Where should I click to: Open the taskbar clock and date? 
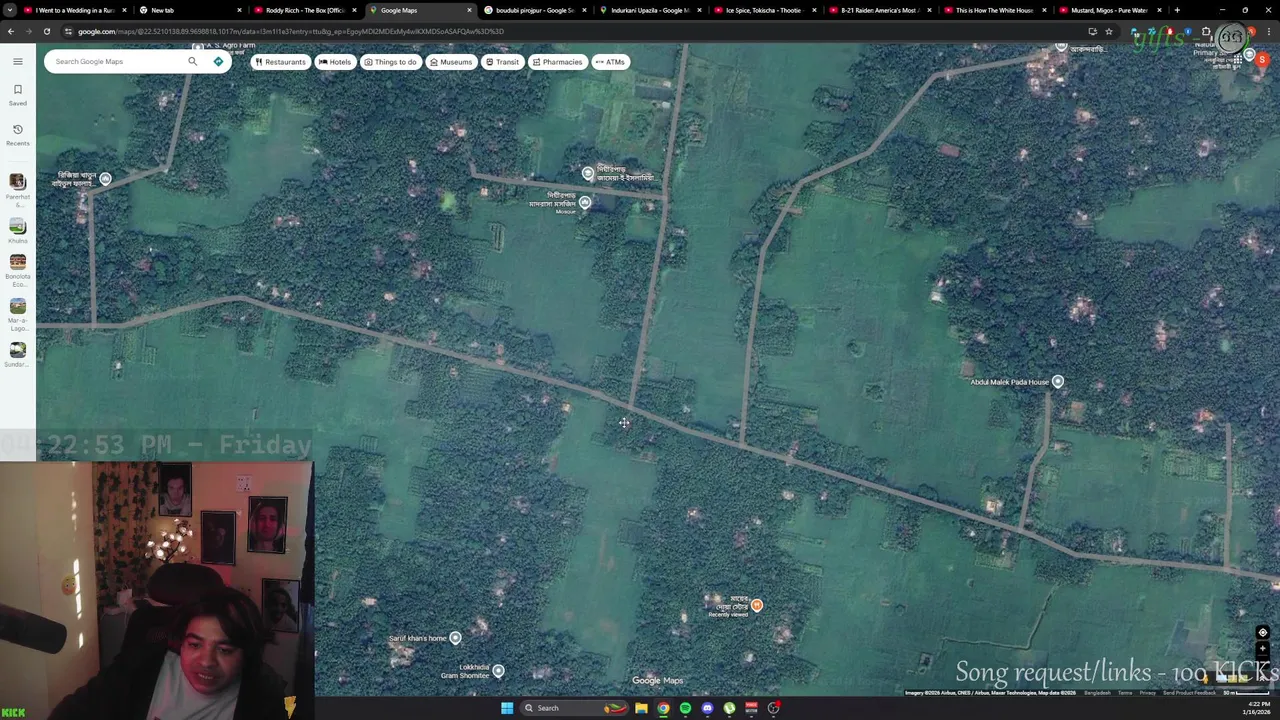(1258, 708)
